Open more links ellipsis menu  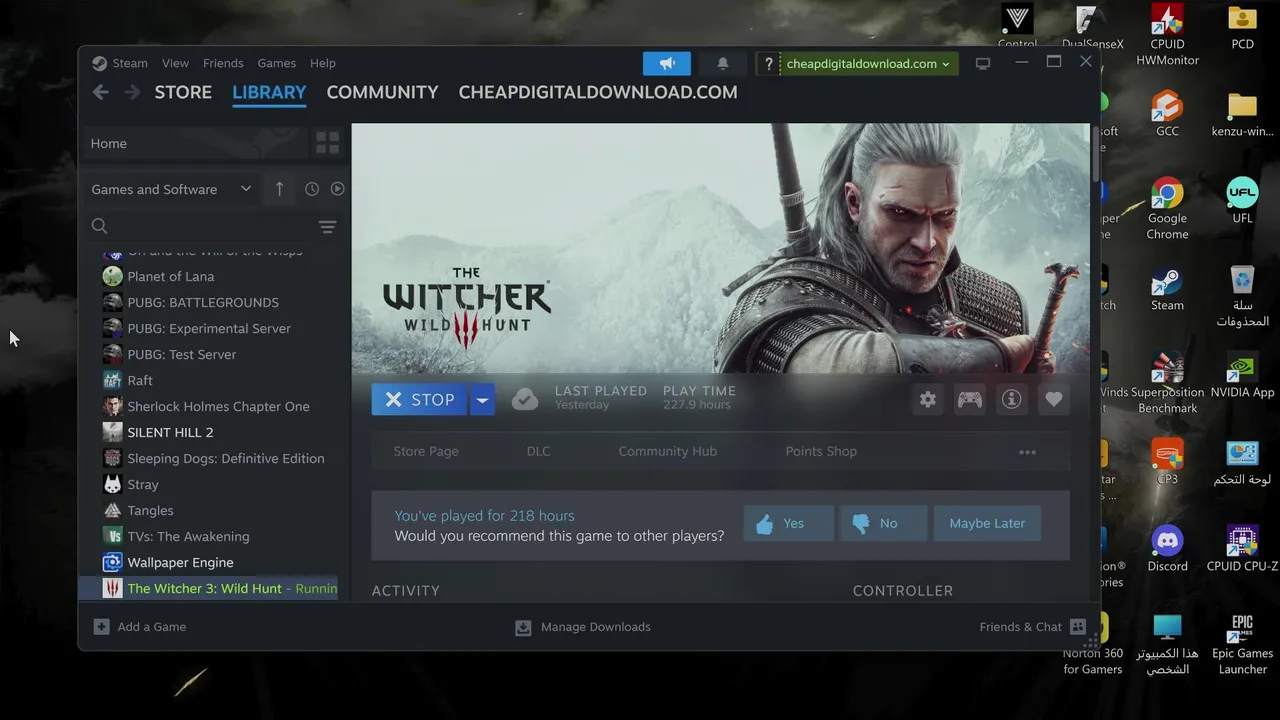click(1027, 452)
